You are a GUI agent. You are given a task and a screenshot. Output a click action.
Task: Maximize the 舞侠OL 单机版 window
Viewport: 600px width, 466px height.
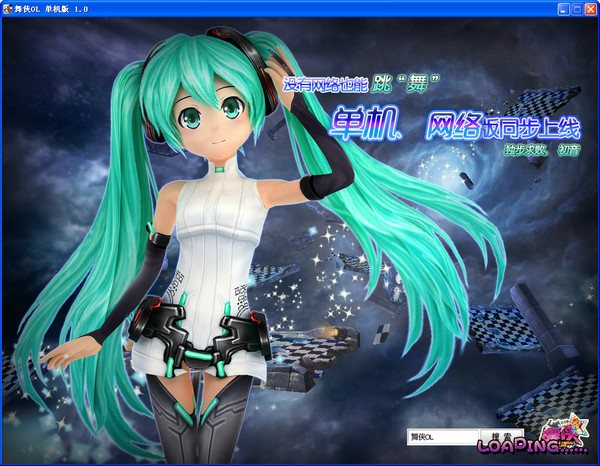(x=577, y=9)
